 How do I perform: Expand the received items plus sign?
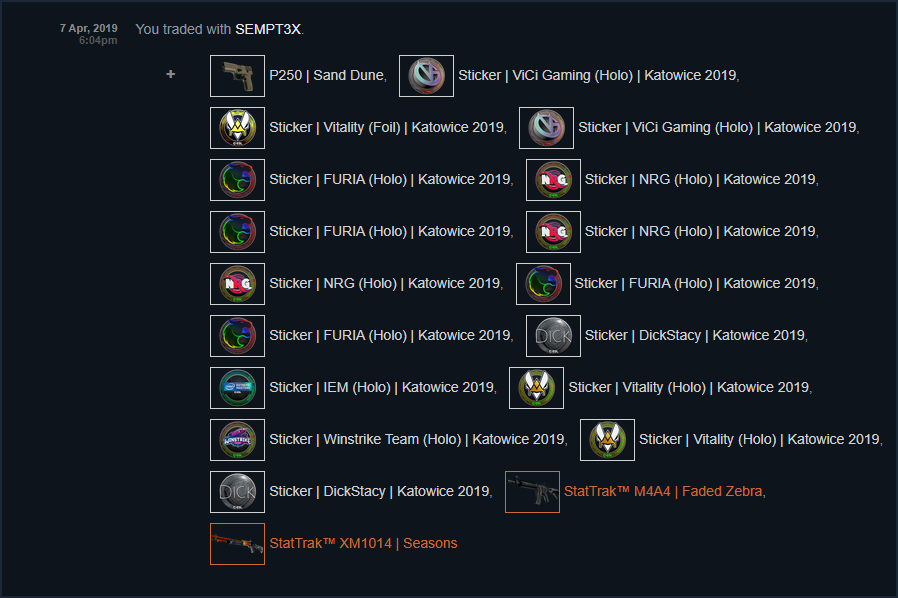coord(171,74)
